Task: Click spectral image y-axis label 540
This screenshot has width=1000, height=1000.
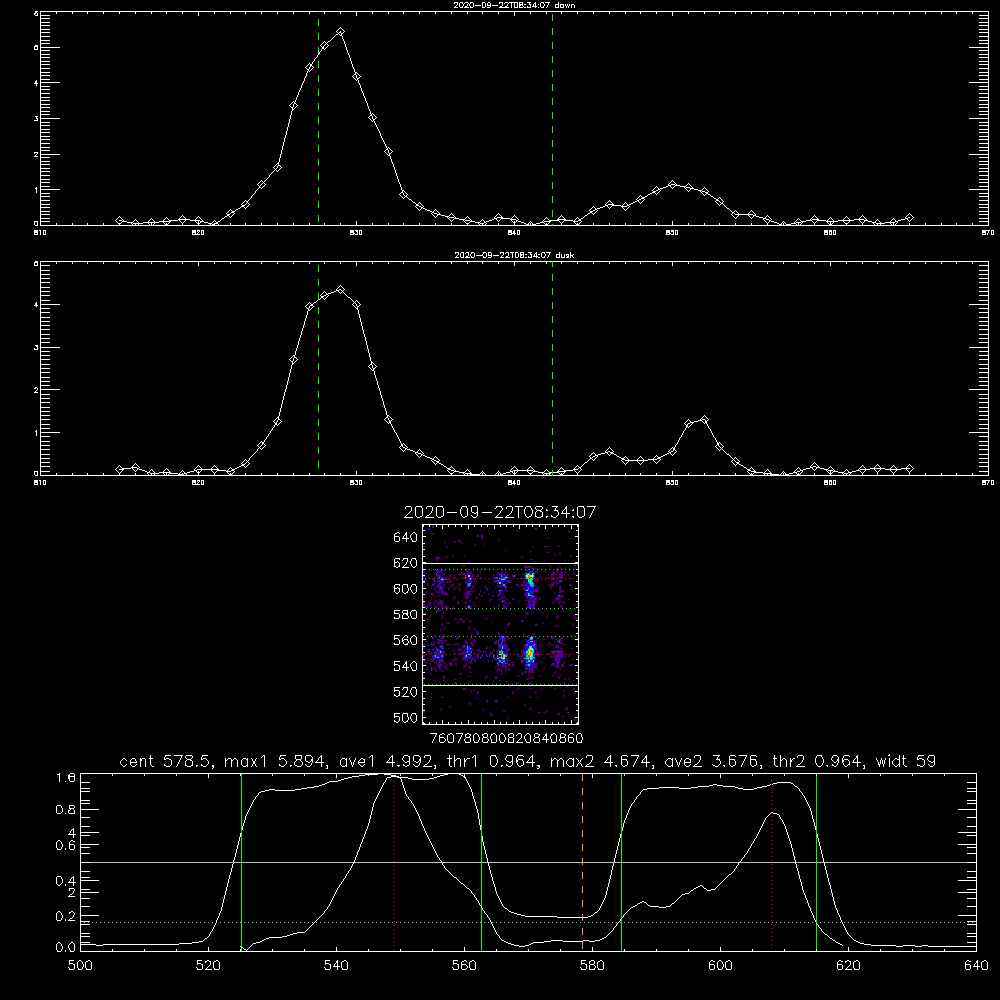Action: (405, 666)
